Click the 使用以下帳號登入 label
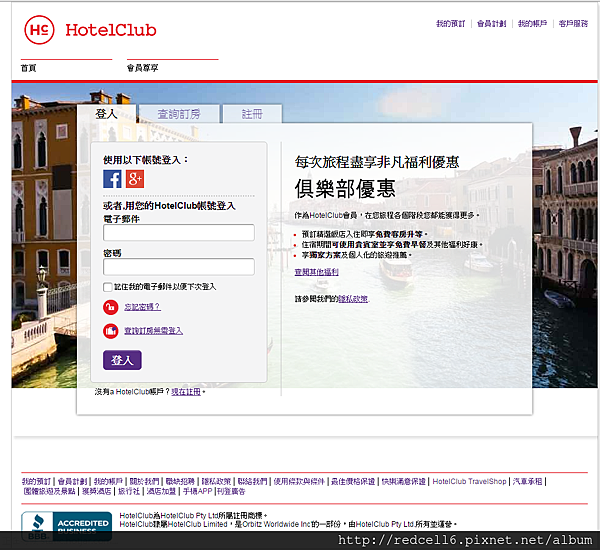This screenshot has width=600, height=550. coord(146,160)
